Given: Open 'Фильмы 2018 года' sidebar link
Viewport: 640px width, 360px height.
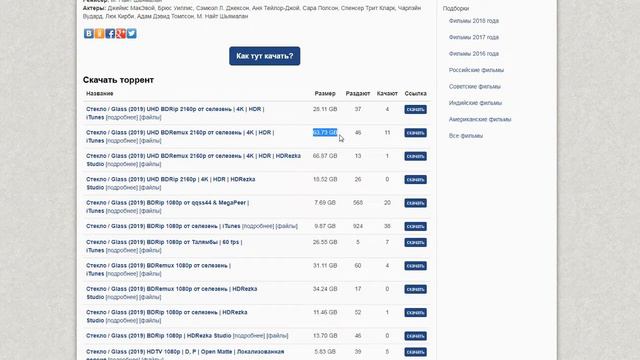Looking at the screenshot, I should (x=473, y=21).
